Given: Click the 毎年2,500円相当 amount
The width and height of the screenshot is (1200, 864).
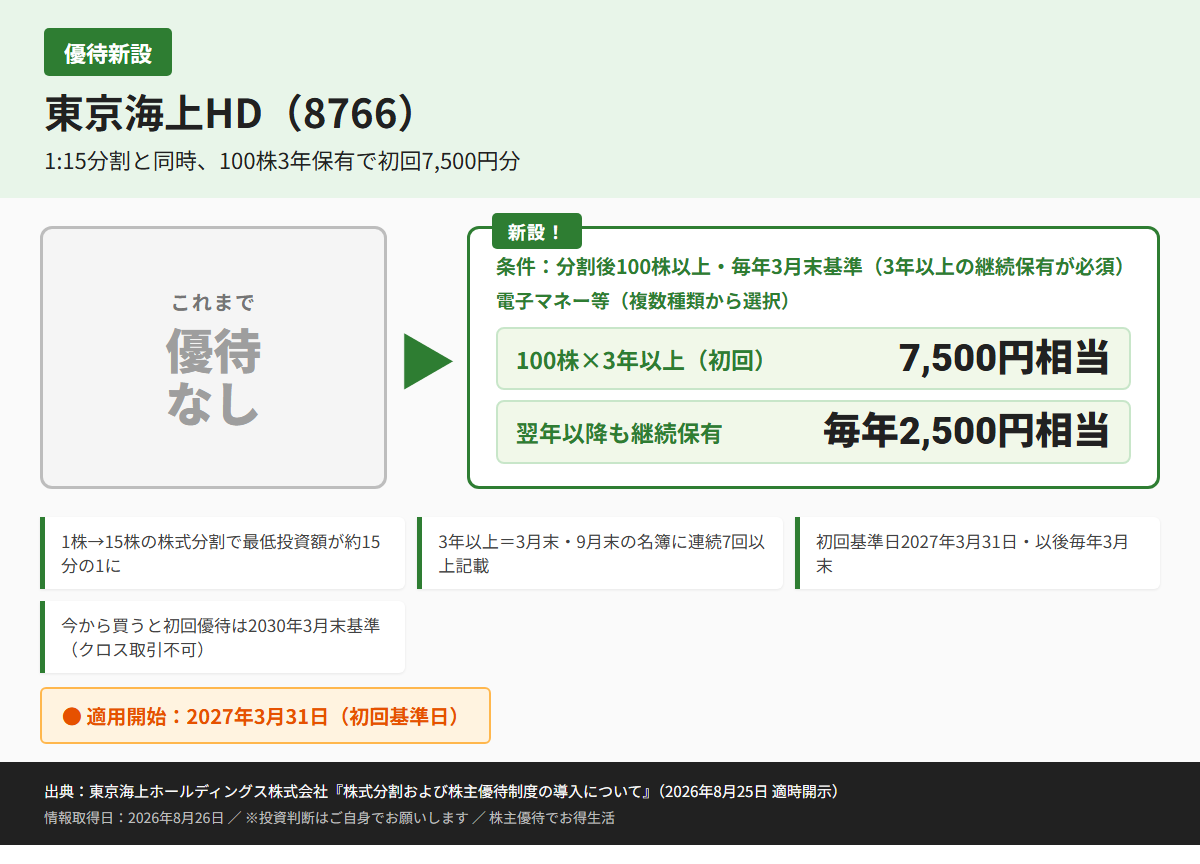Looking at the screenshot, I should coord(967,431).
